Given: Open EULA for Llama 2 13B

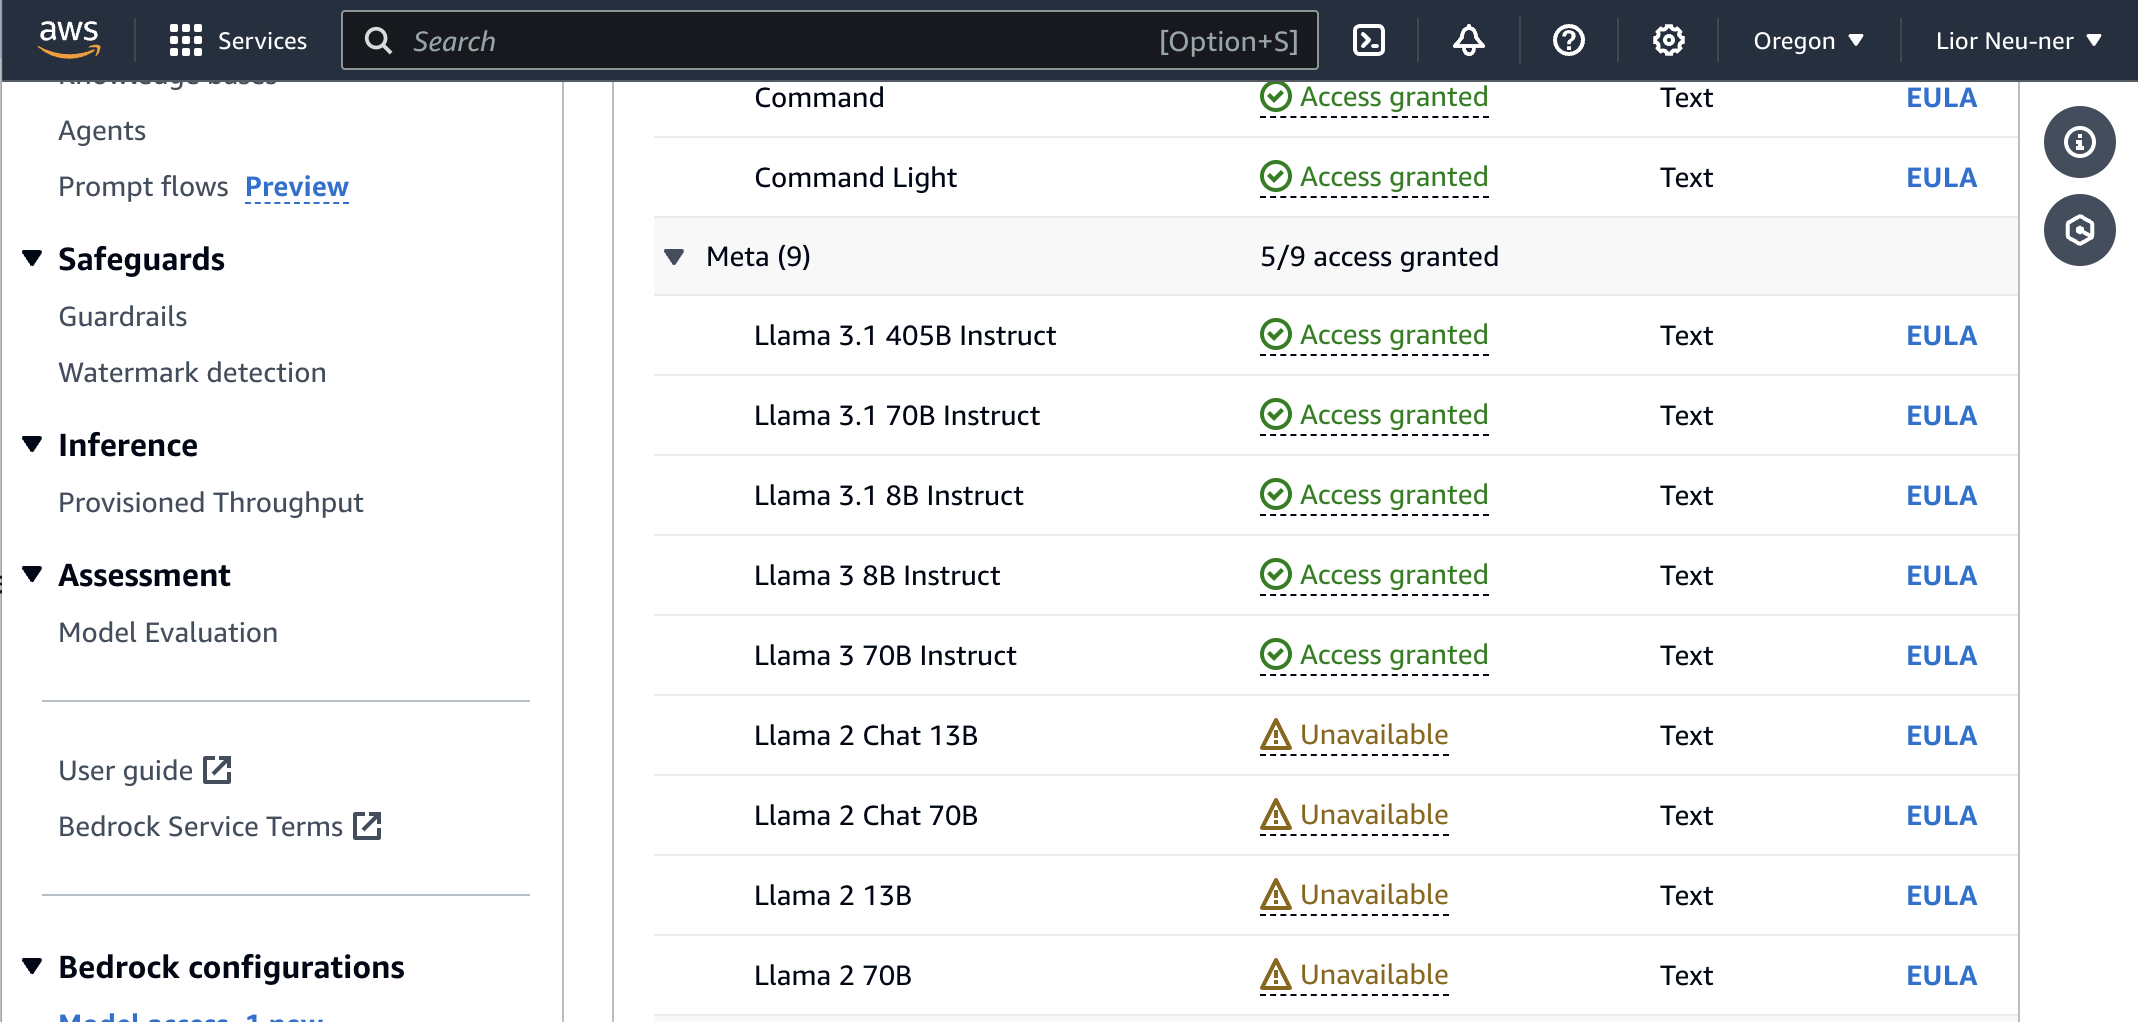Looking at the screenshot, I should pos(1941,895).
